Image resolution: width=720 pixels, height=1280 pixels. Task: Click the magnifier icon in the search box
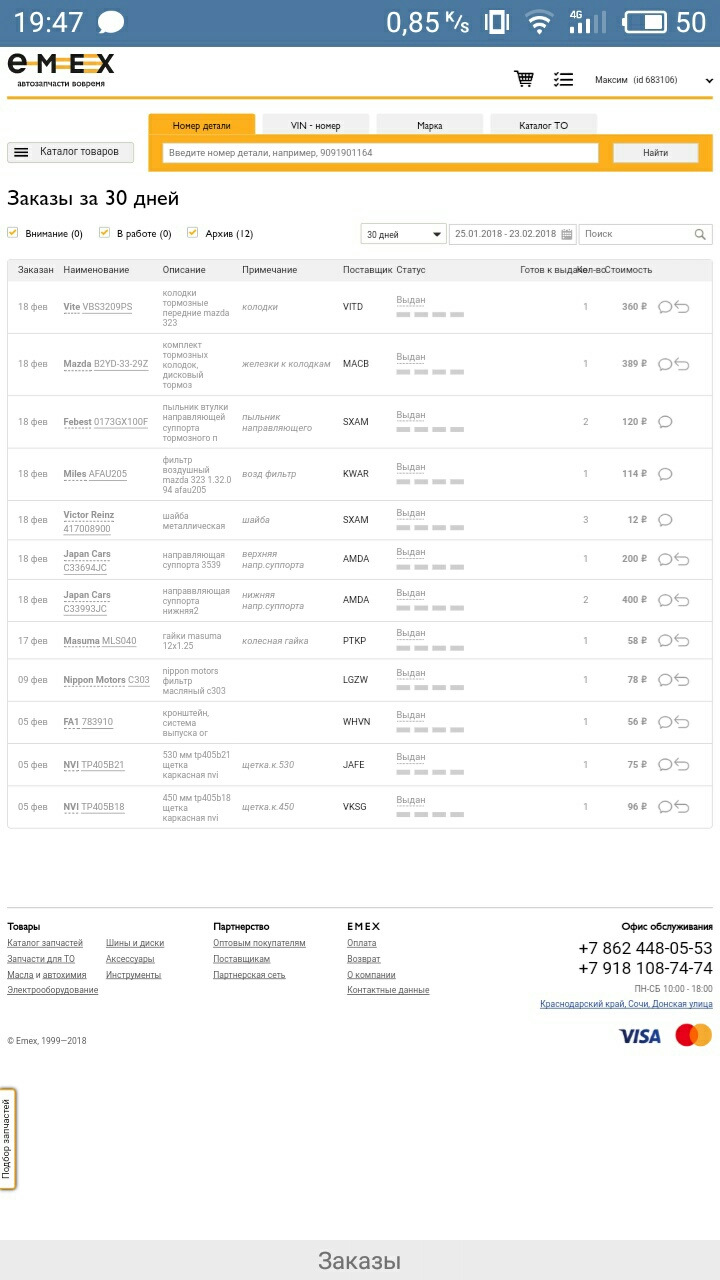coord(700,234)
